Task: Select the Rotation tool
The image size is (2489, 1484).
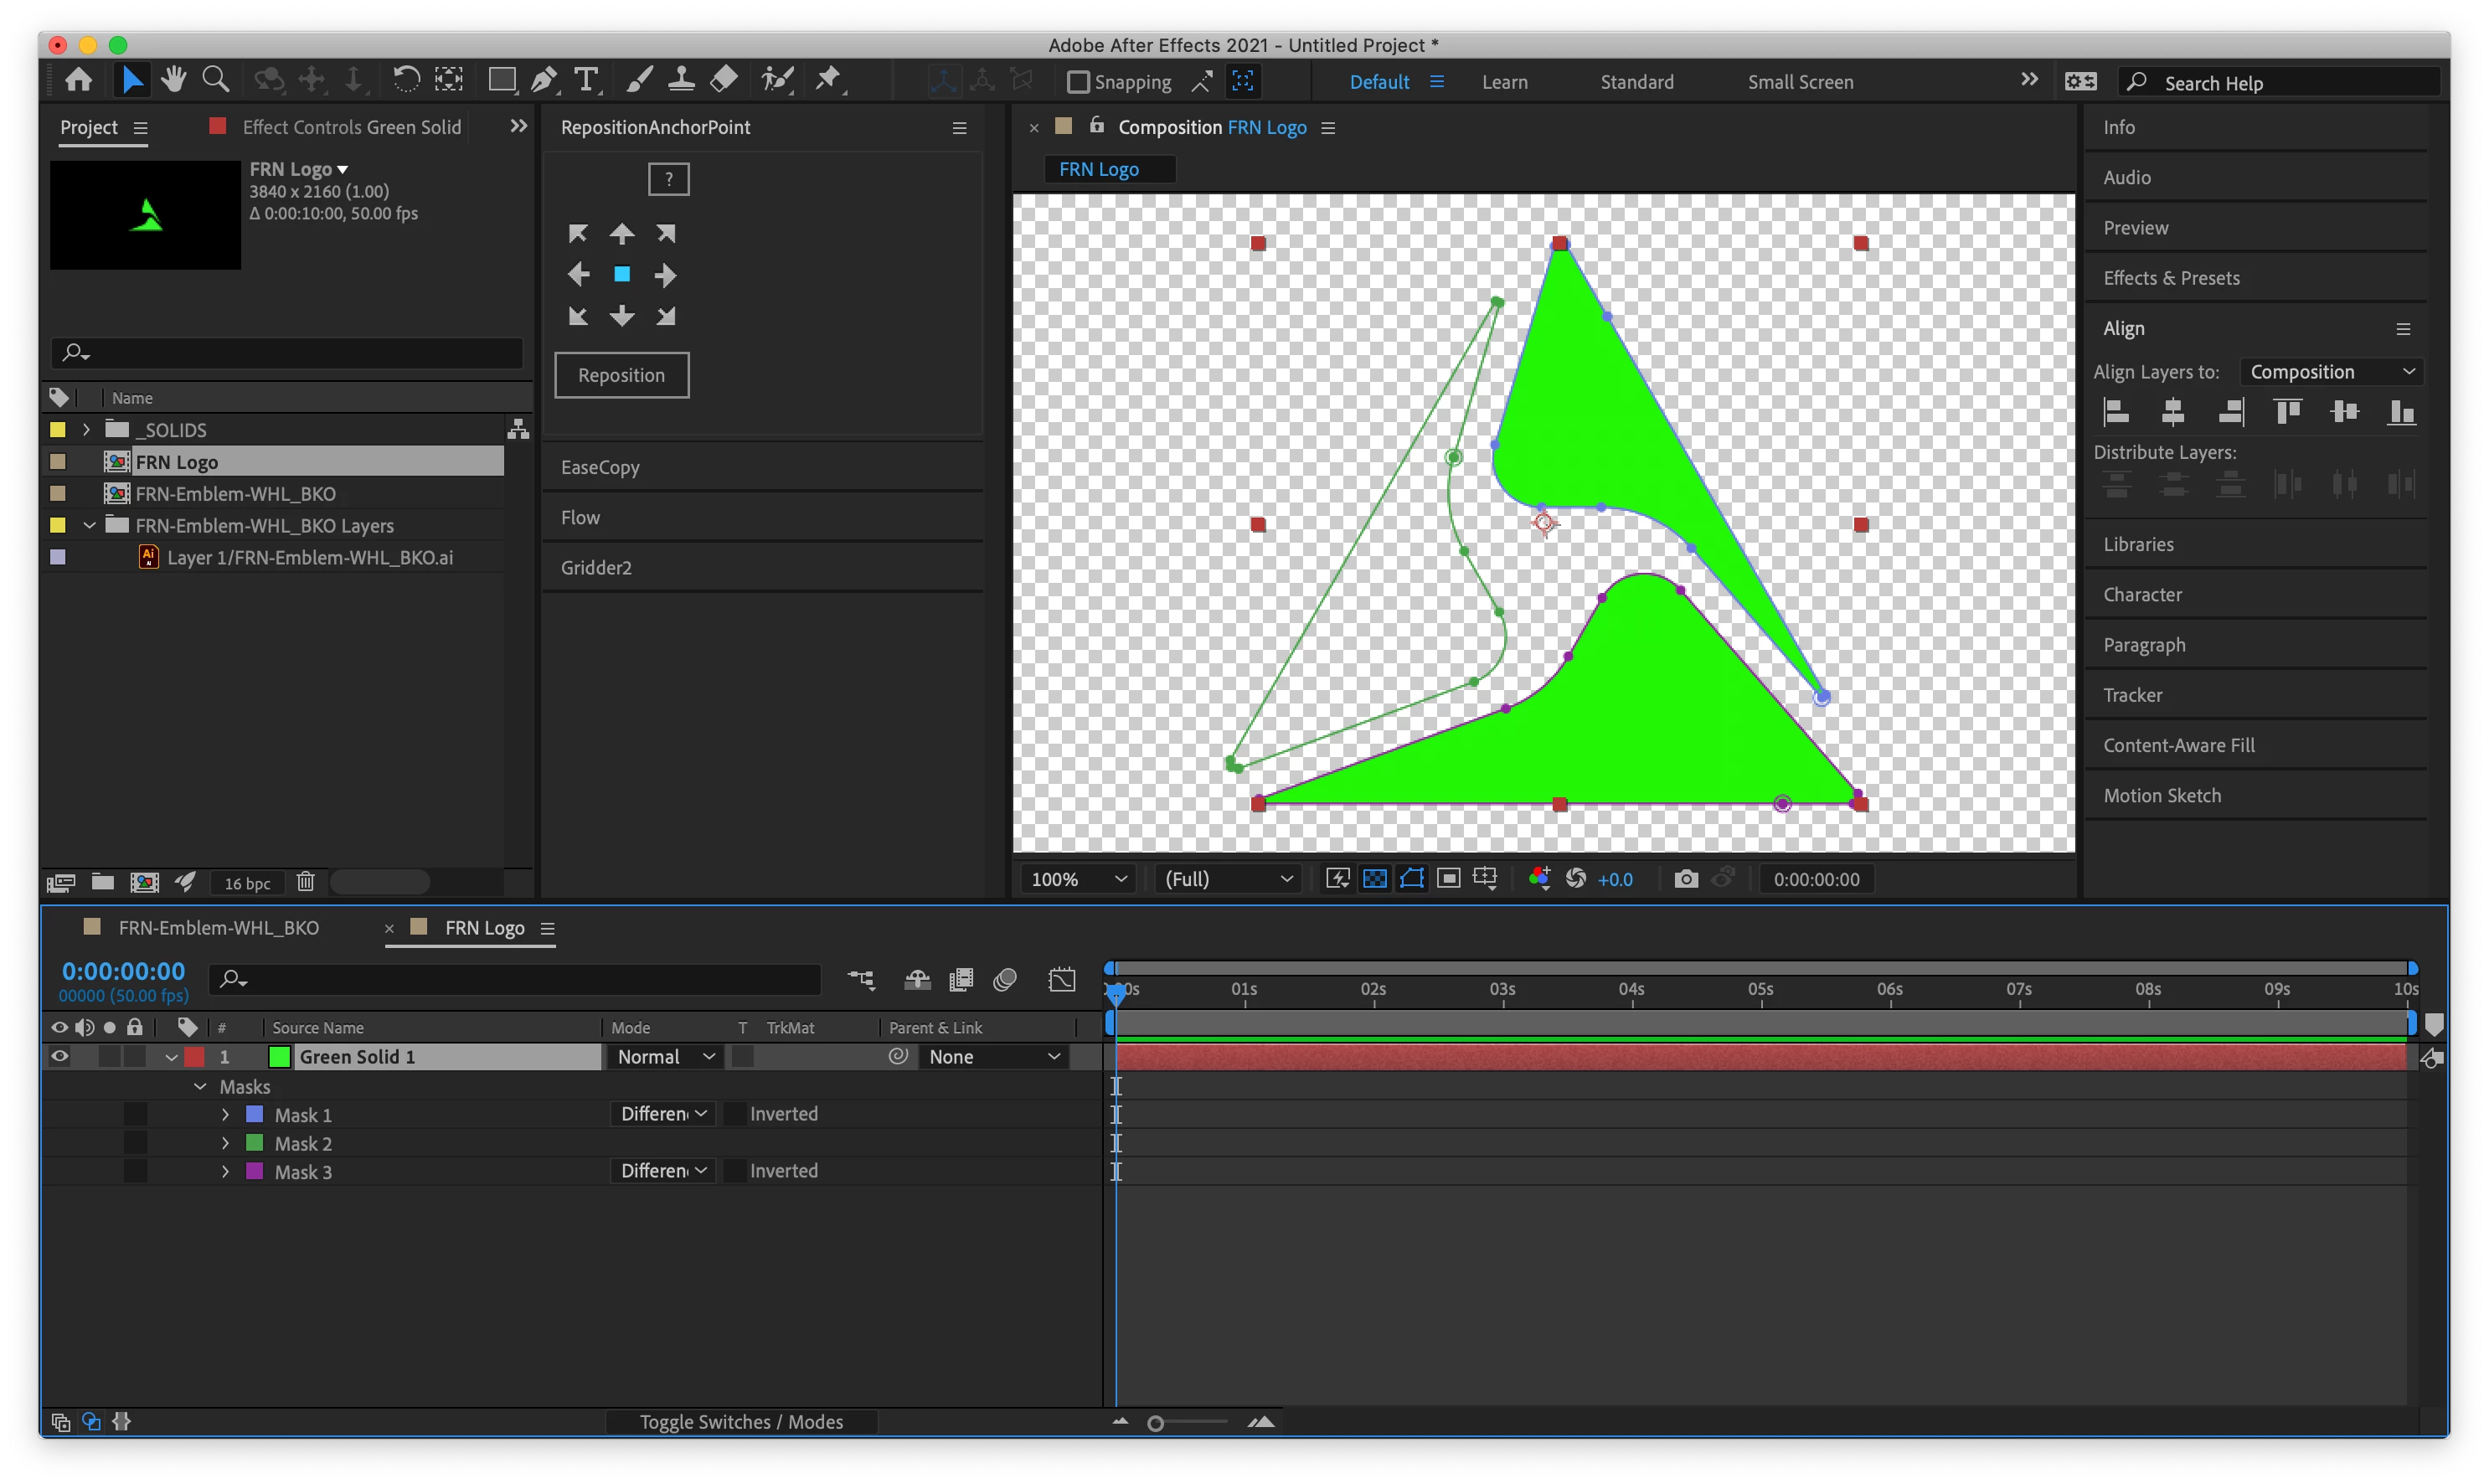Action: click(x=405, y=80)
